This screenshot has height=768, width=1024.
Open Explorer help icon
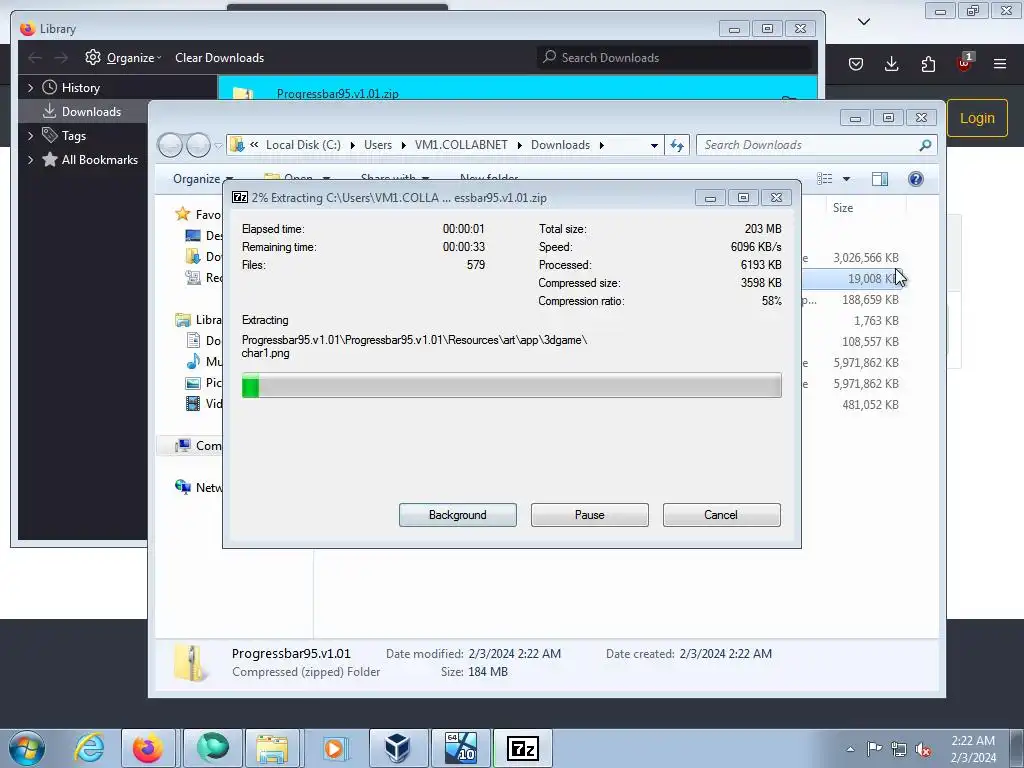click(x=916, y=179)
